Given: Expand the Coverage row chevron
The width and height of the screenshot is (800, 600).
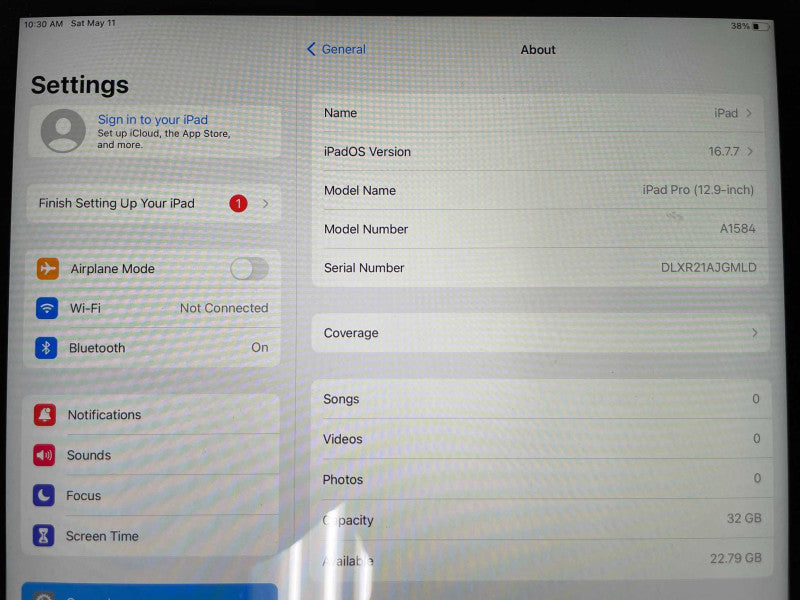Looking at the screenshot, I should [x=755, y=333].
